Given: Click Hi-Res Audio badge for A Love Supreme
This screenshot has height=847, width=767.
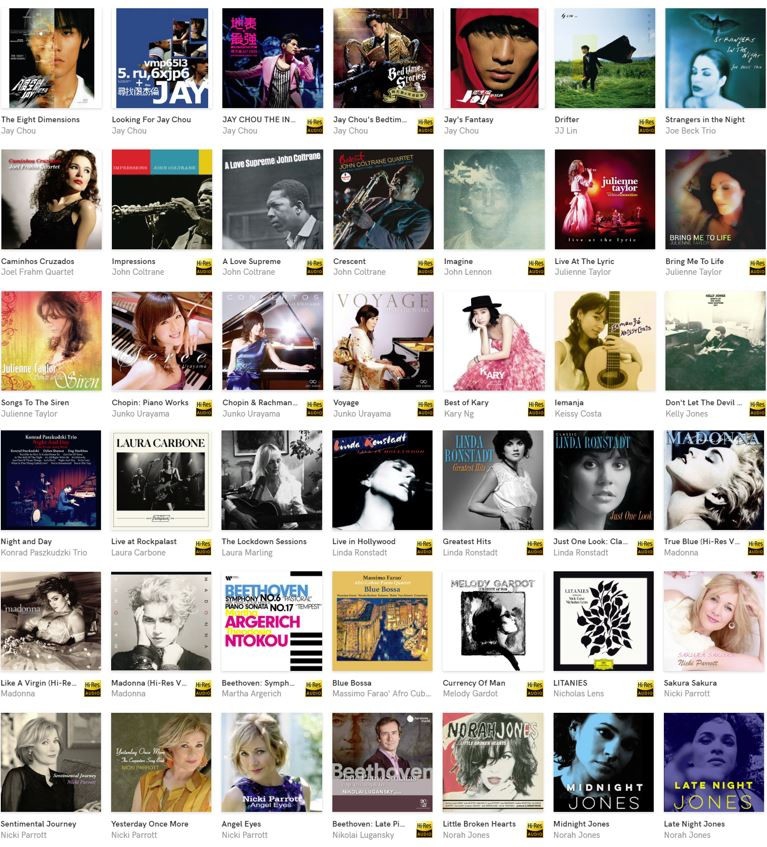Looking at the screenshot, I should coord(314,267).
